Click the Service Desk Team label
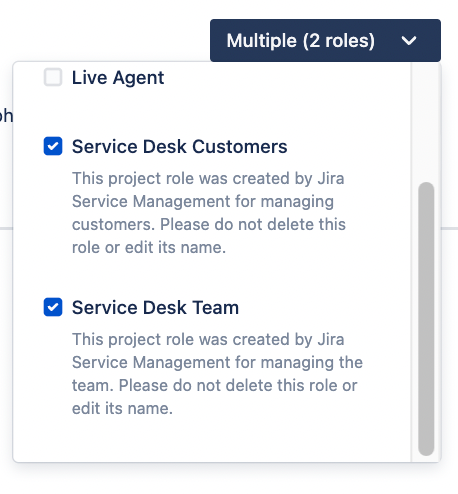458x494 pixels. click(x=155, y=307)
